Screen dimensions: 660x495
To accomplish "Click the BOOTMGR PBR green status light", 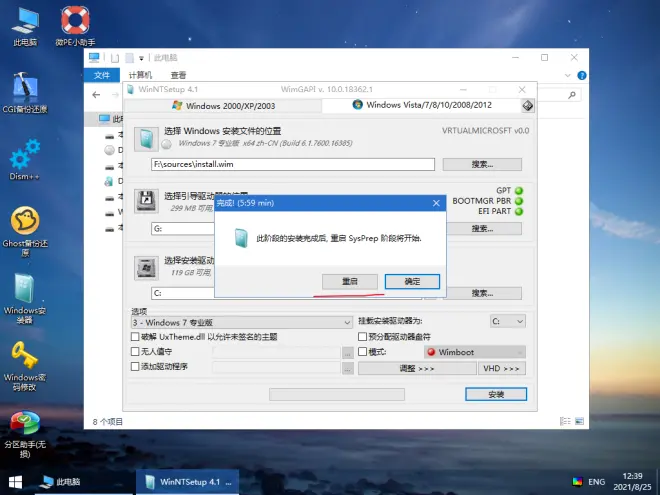I will [x=519, y=201].
